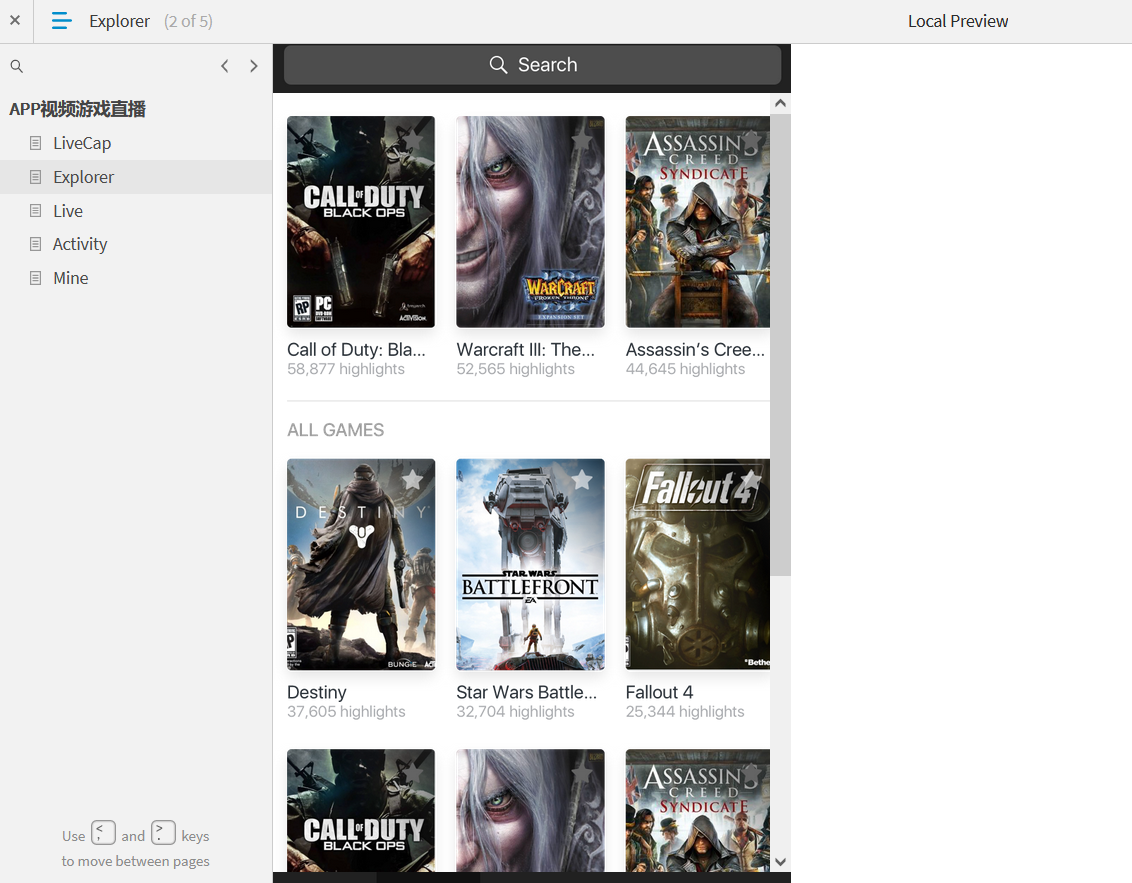Click the 'ALL GAMES' section heading
The width and height of the screenshot is (1132, 883).
point(336,430)
